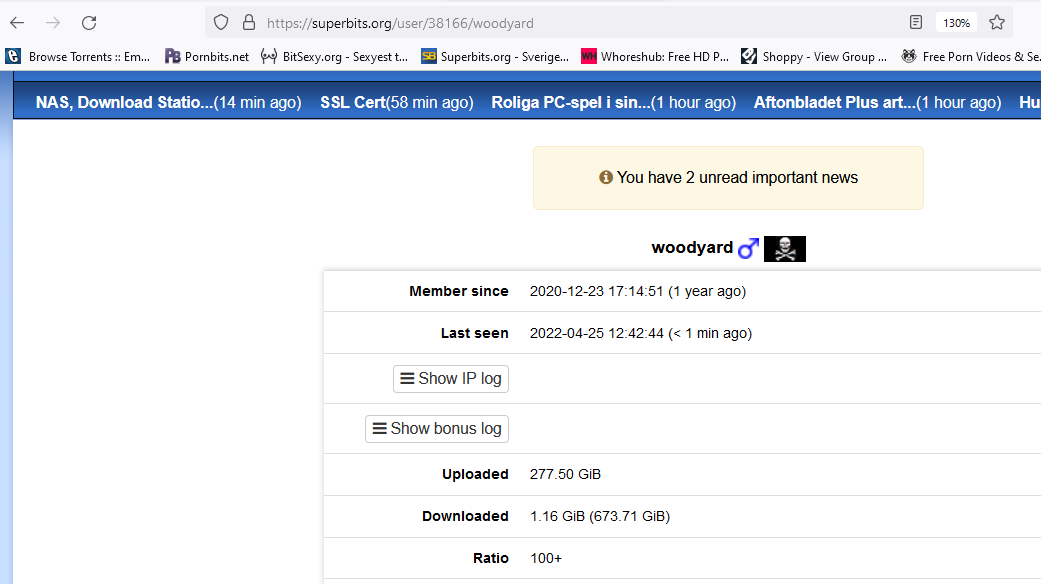Open the BitSexy.org bookmark
This screenshot has width=1041, height=584.
[334, 56]
